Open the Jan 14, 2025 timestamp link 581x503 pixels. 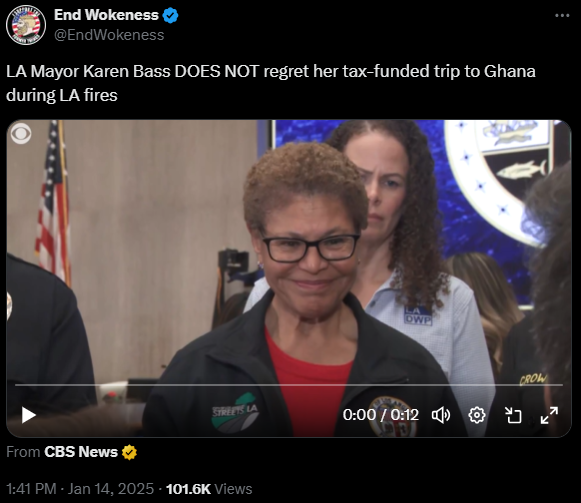pyautogui.click(x=110, y=489)
